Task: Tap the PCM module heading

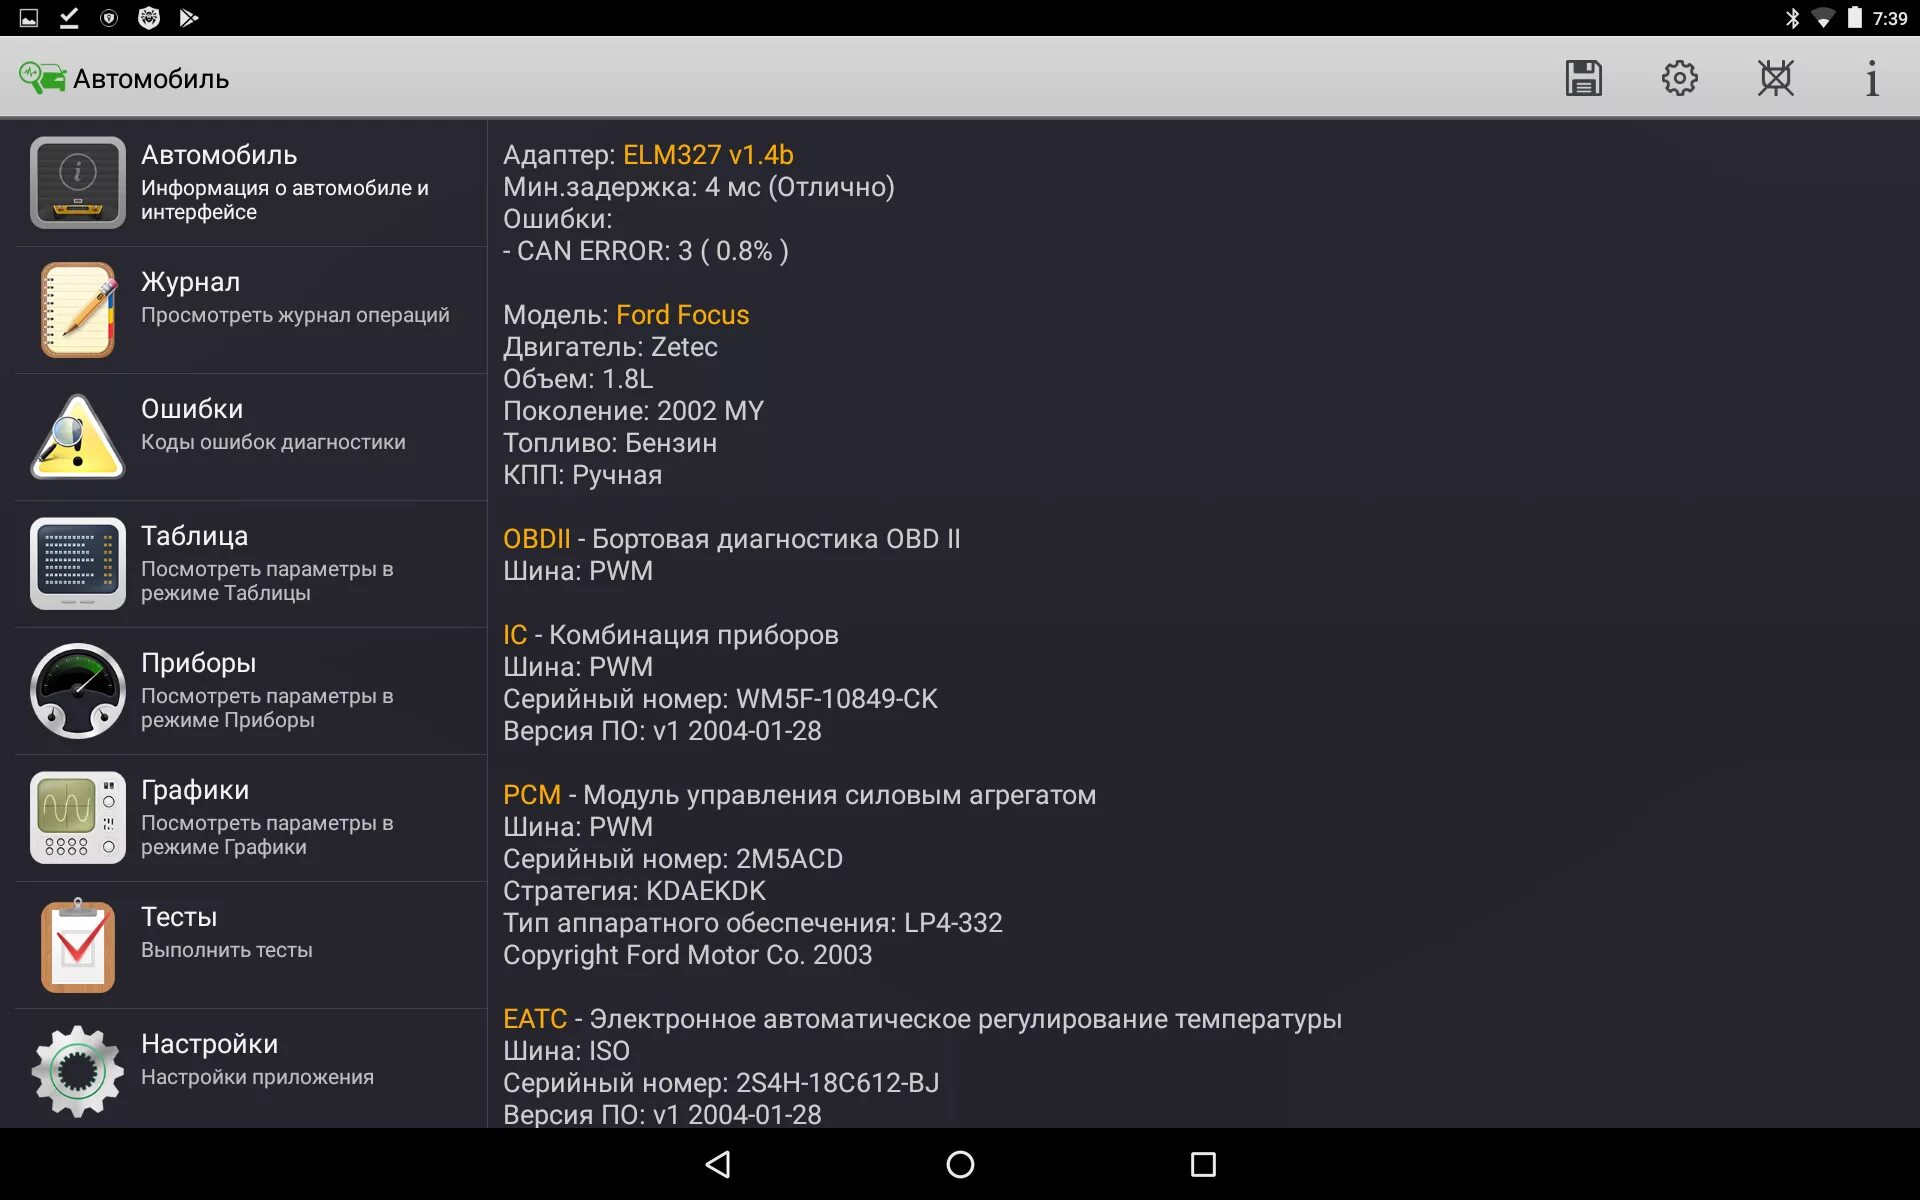Action: (x=531, y=795)
